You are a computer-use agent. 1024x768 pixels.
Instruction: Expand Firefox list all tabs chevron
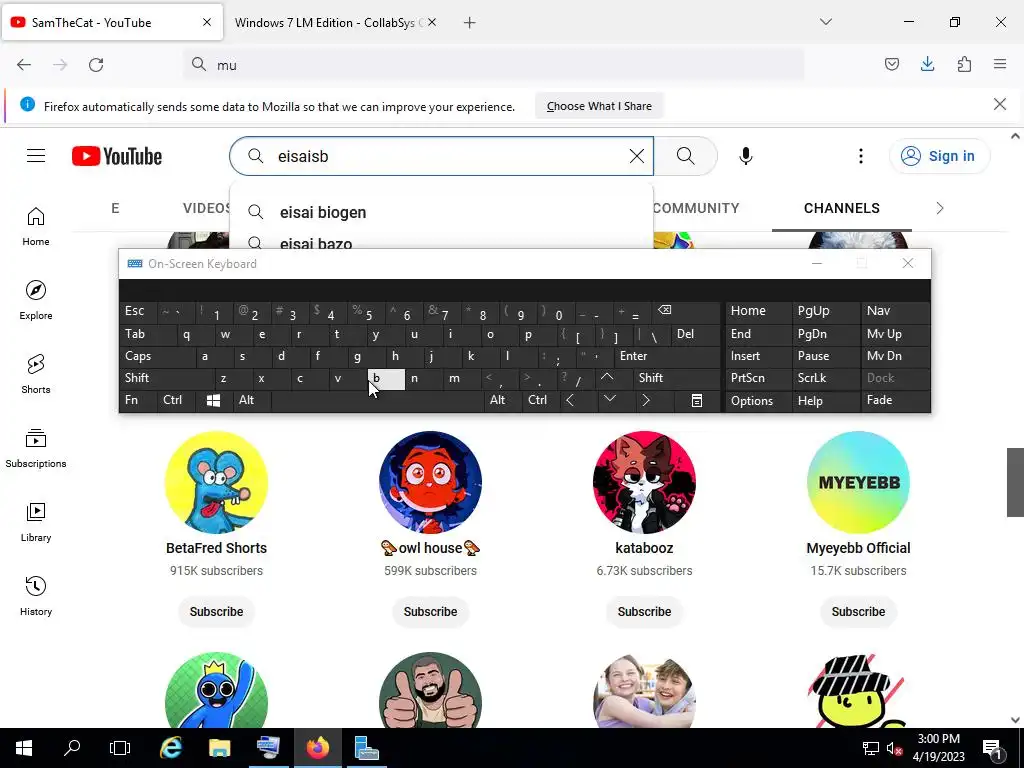(x=825, y=22)
